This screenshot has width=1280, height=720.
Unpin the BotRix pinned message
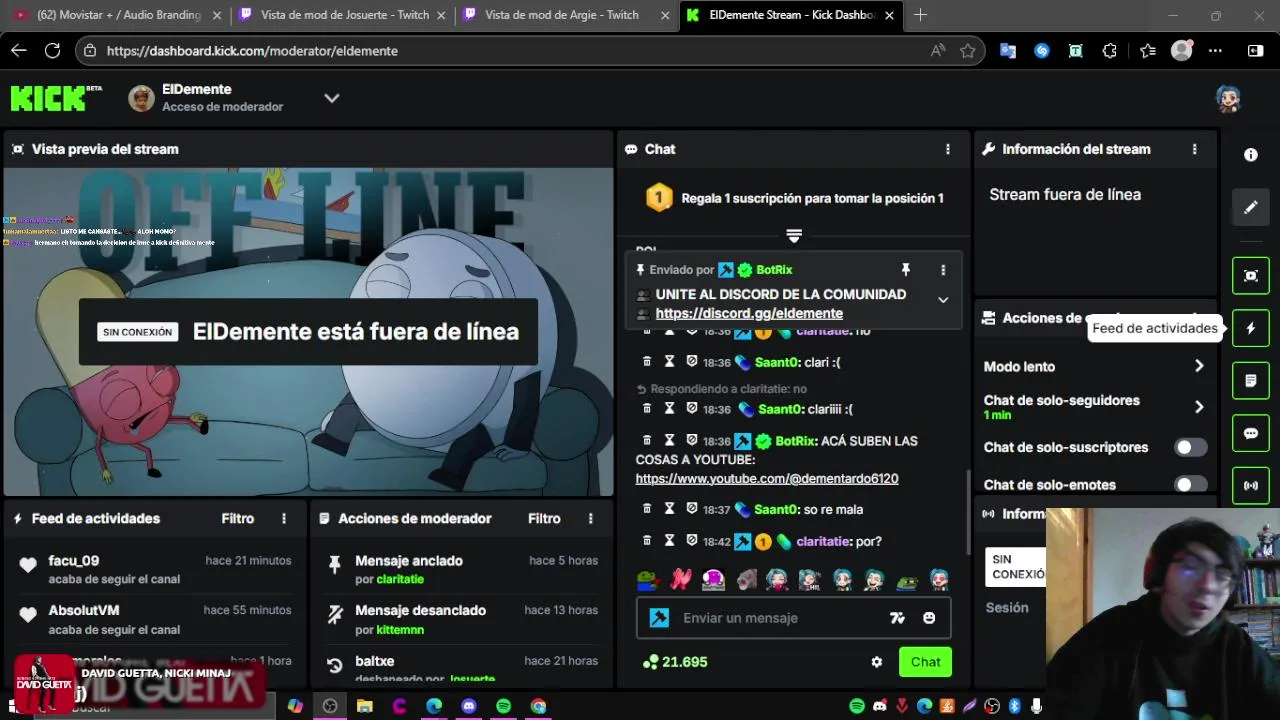[x=906, y=270]
